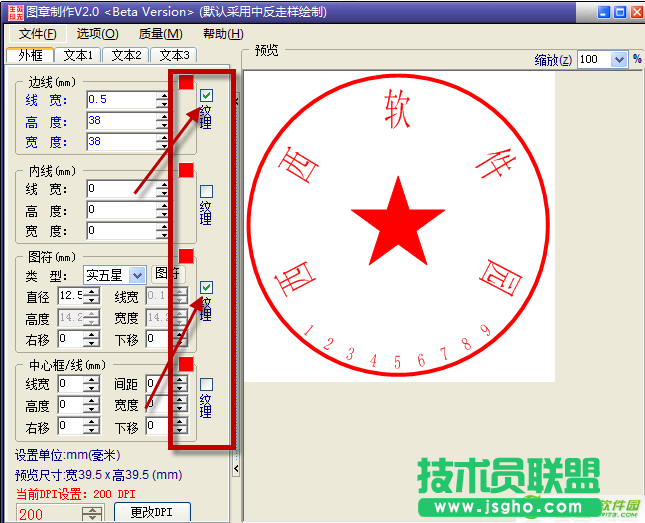Screen dimensions: 645x523
Task: Click the app icon in title bar
Action: coord(16,12)
